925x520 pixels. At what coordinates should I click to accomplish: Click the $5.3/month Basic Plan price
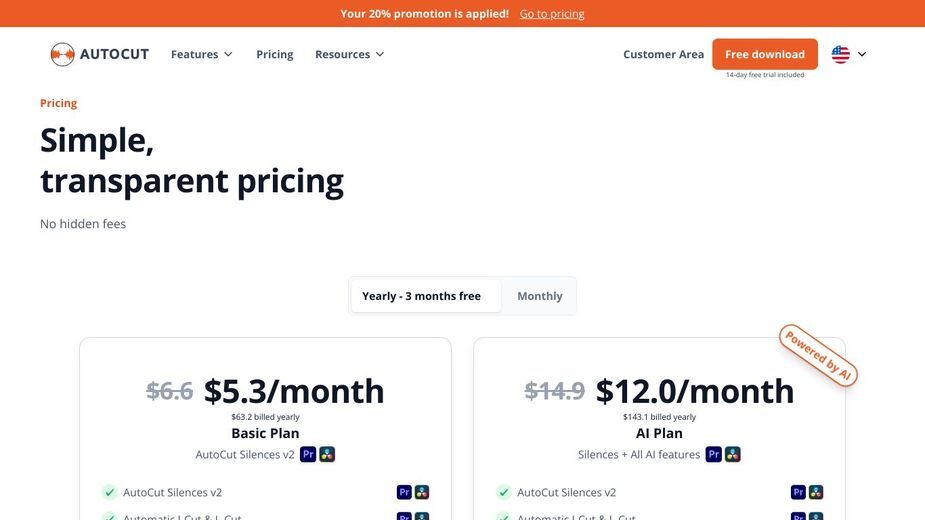click(x=294, y=391)
